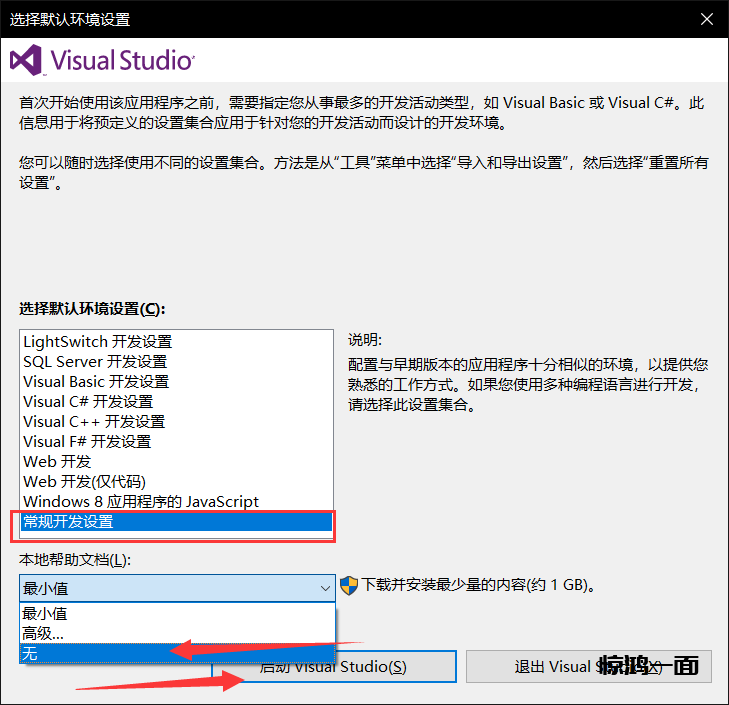Viewport: 729px width, 705px height.
Task: Choose Visual C# 开发设置
Action: click(88, 402)
